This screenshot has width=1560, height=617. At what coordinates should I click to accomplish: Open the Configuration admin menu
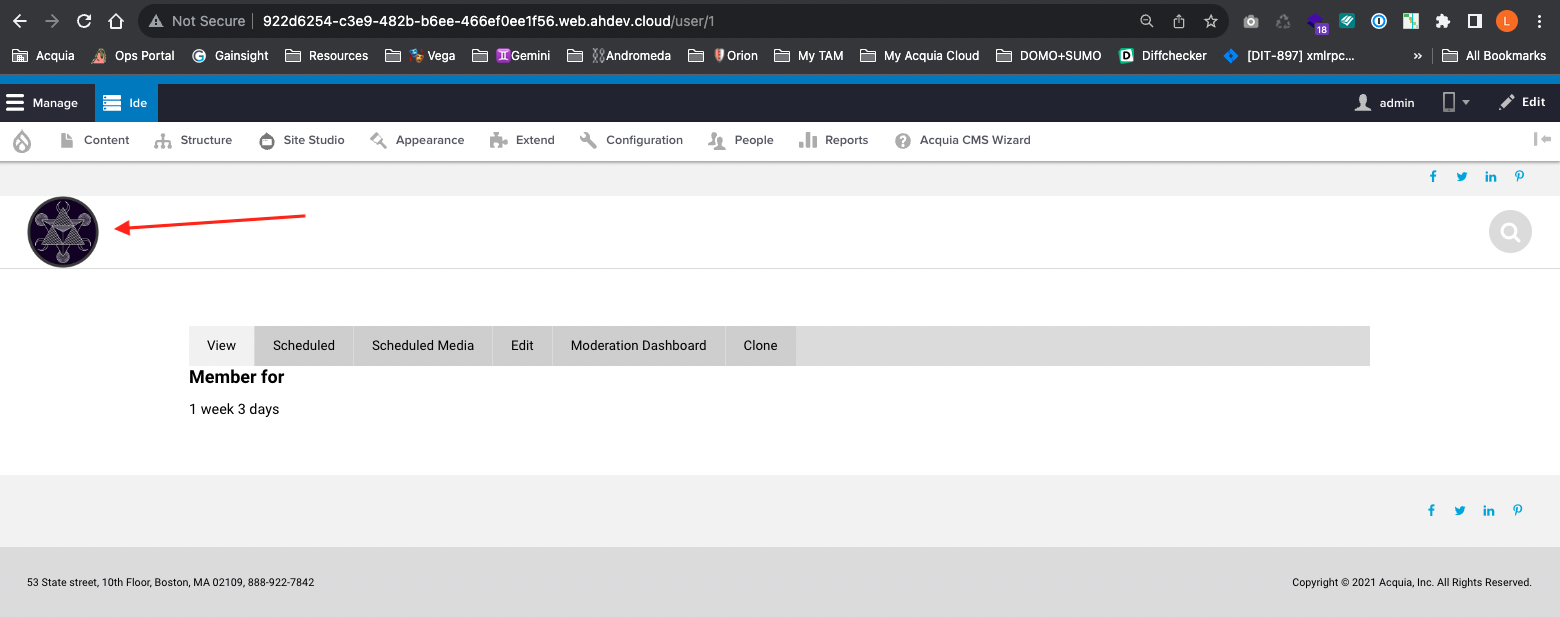coord(631,141)
